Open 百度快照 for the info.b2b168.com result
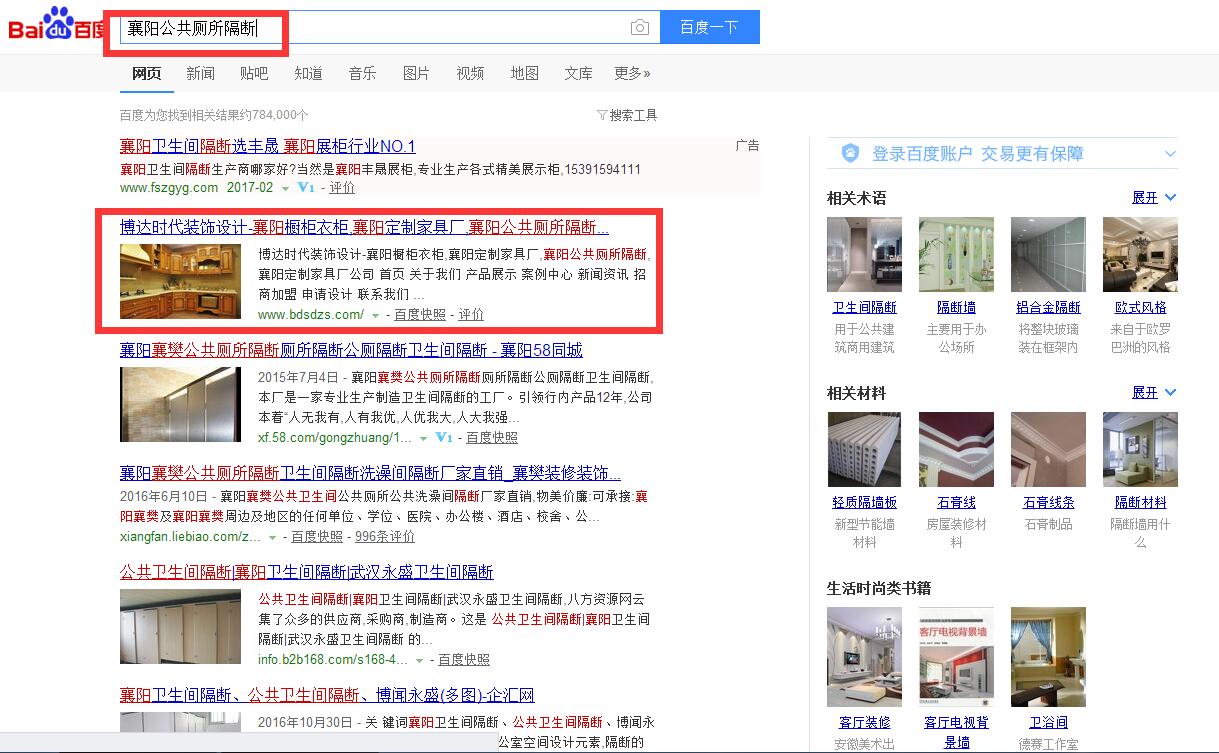This screenshot has height=753, width=1219. (464, 660)
